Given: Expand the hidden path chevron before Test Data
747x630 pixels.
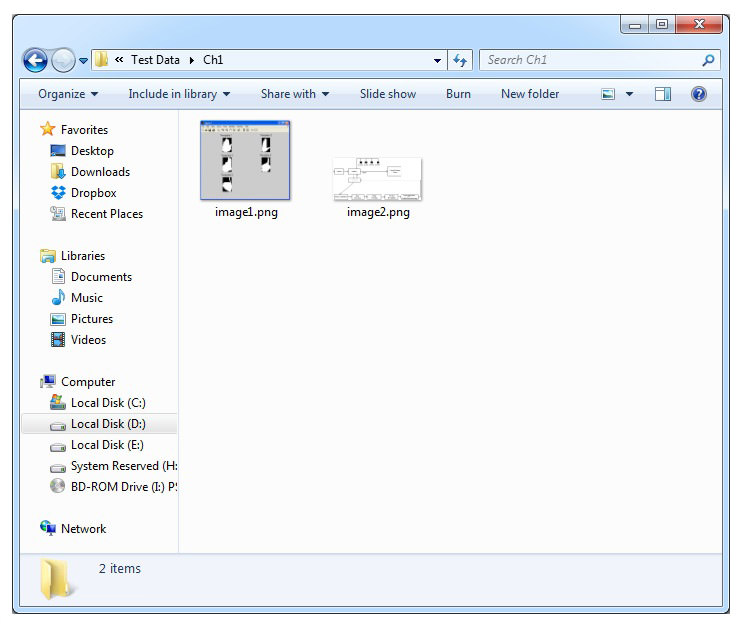Looking at the screenshot, I should pos(119,60).
